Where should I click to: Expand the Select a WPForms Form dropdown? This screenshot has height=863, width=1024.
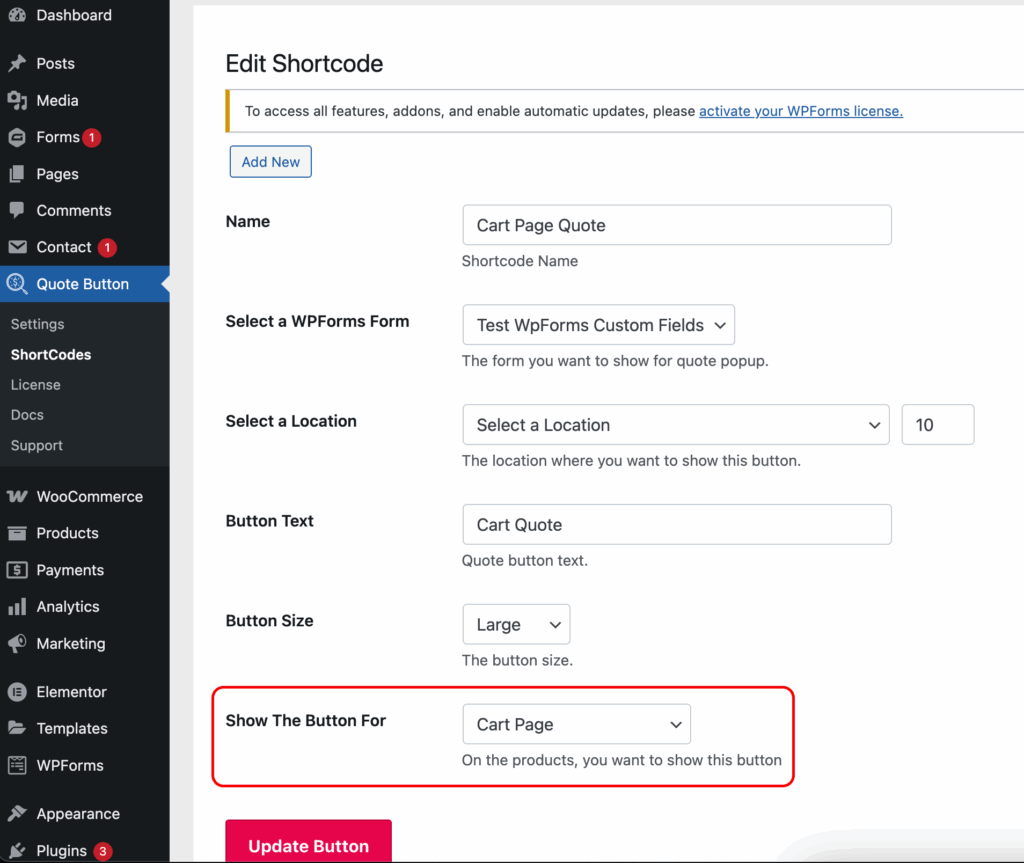[x=598, y=325]
